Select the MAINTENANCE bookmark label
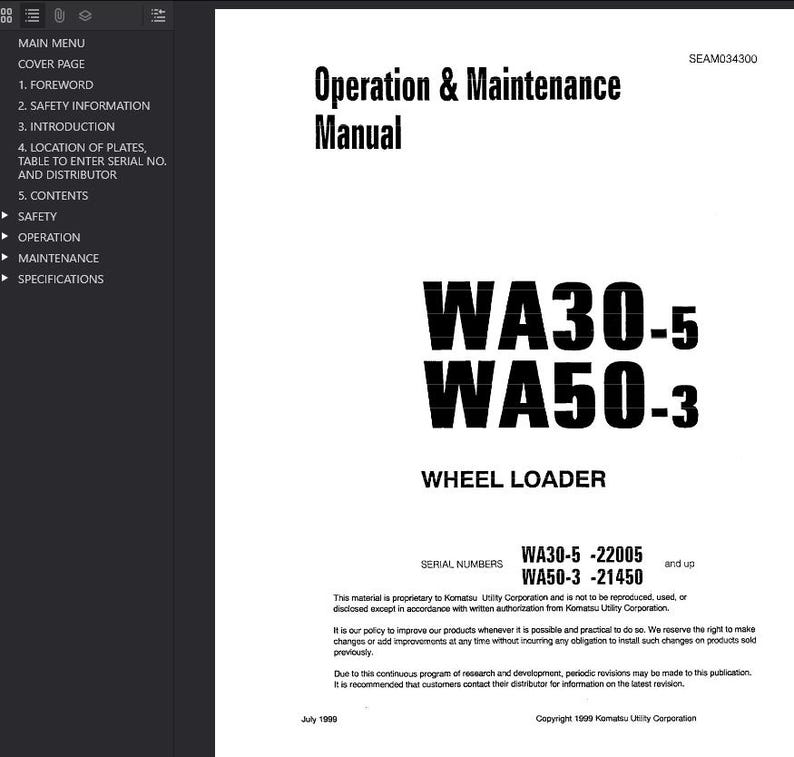Image resolution: width=794 pixels, height=757 pixels. pyautogui.click(x=59, y=258)
